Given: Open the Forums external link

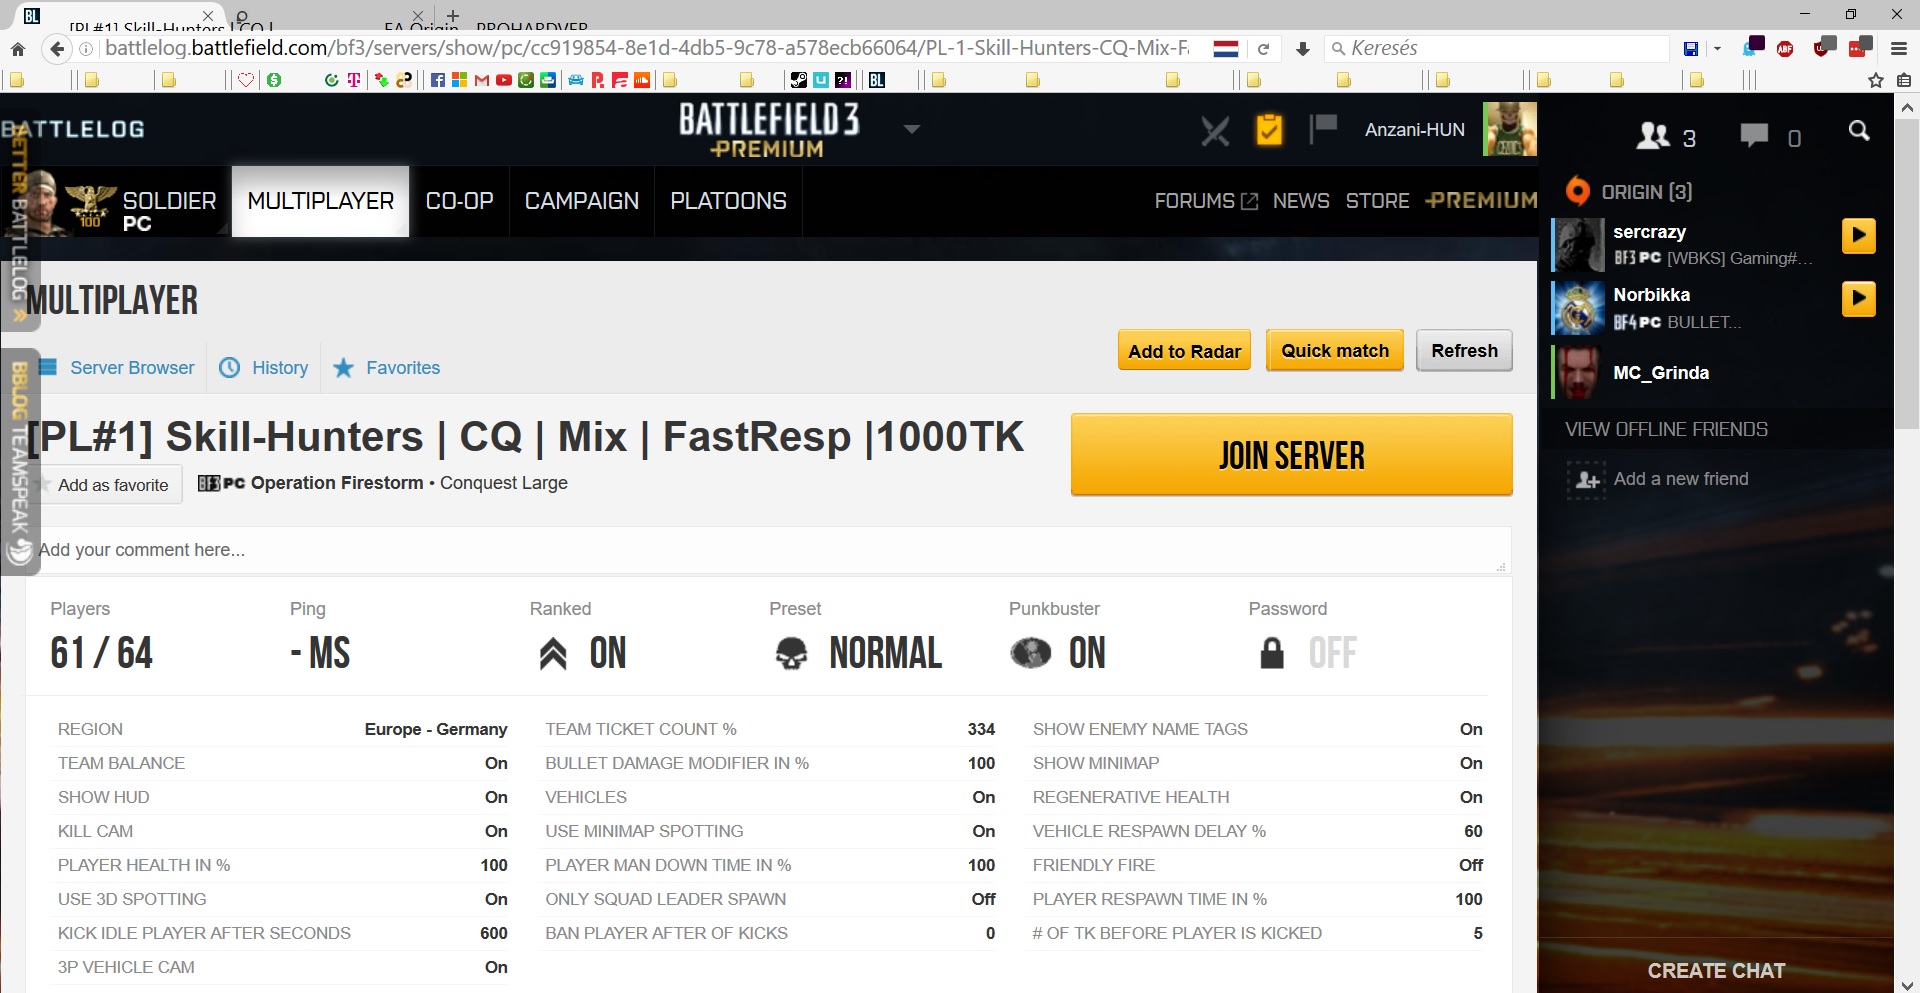Looking at the screenshot, I should click(1206, 201).
